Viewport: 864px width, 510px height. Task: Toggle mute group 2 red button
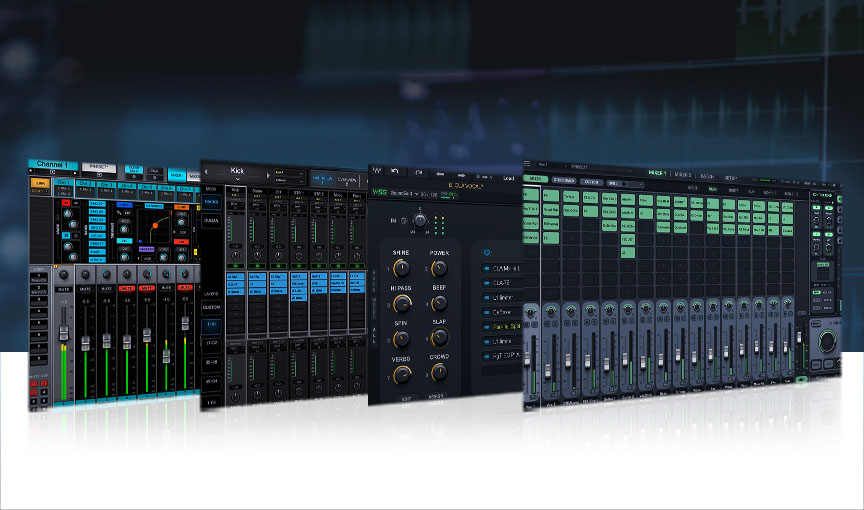coord(44,383)
